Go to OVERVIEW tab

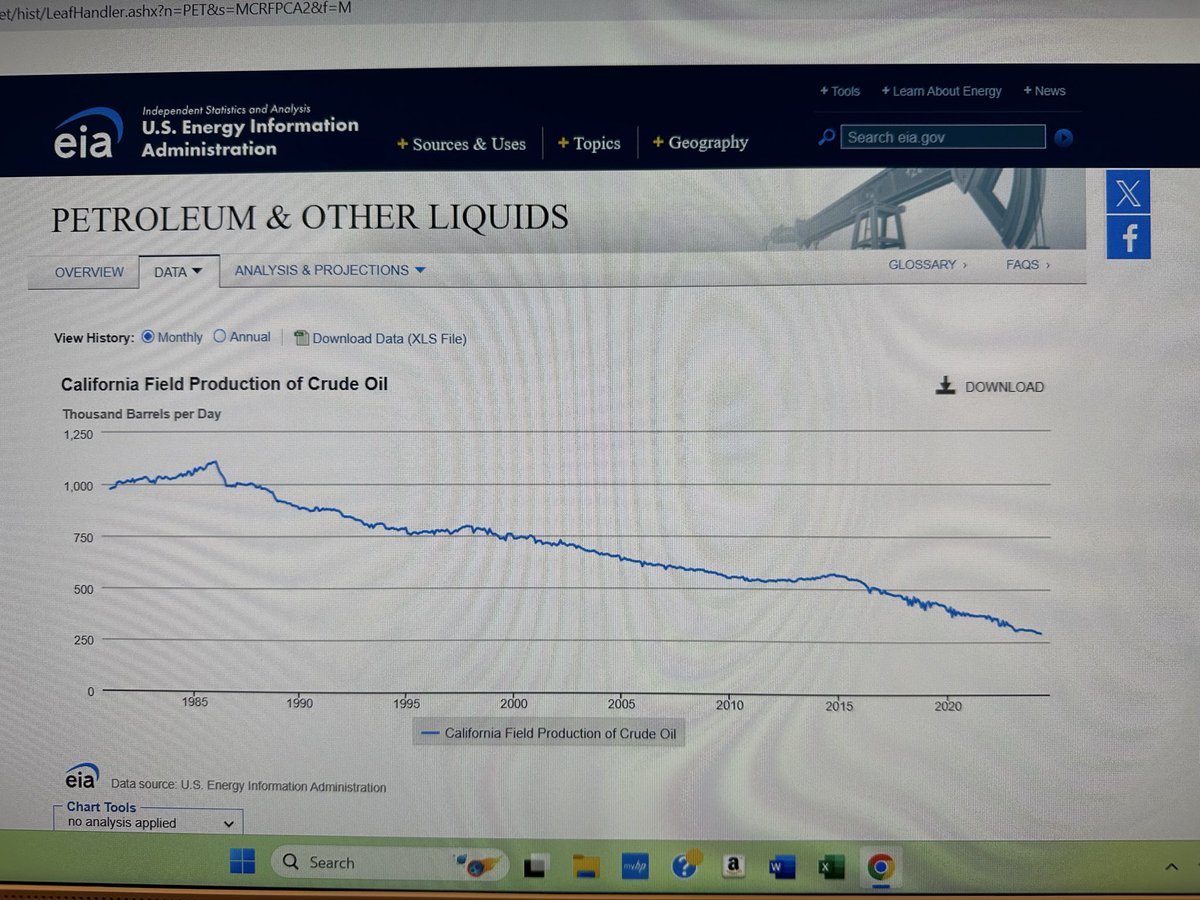coord(89,272)
